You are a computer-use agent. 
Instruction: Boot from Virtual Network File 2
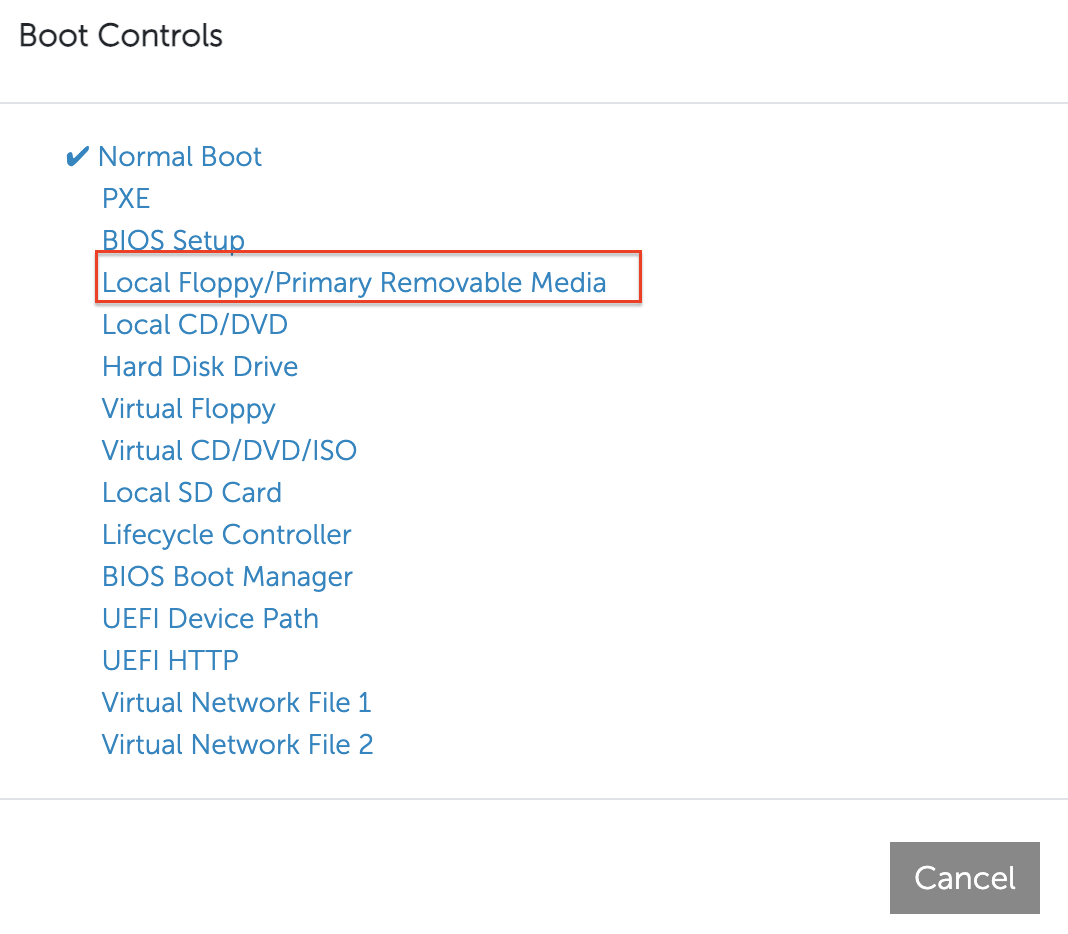click(x=237, y=745)
